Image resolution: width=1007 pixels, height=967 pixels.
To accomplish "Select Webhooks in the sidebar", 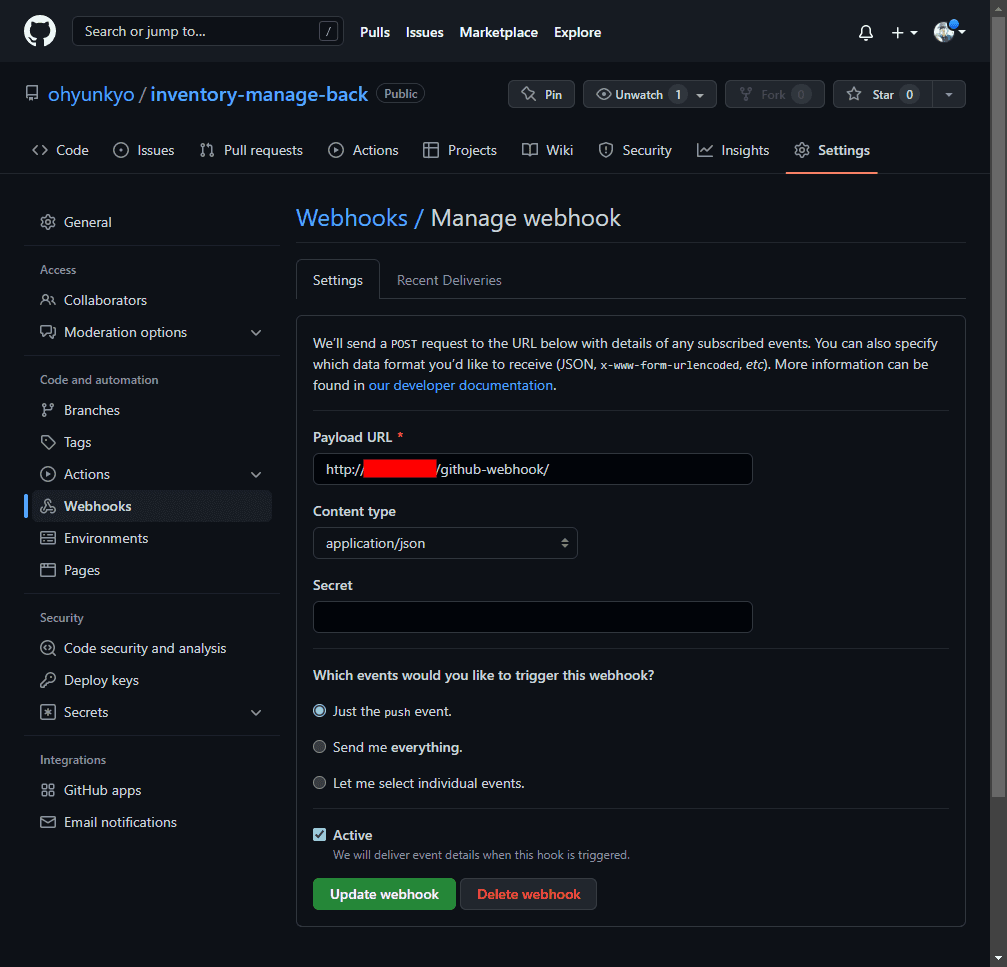I will pyautogui.click(x=152, y=506).
